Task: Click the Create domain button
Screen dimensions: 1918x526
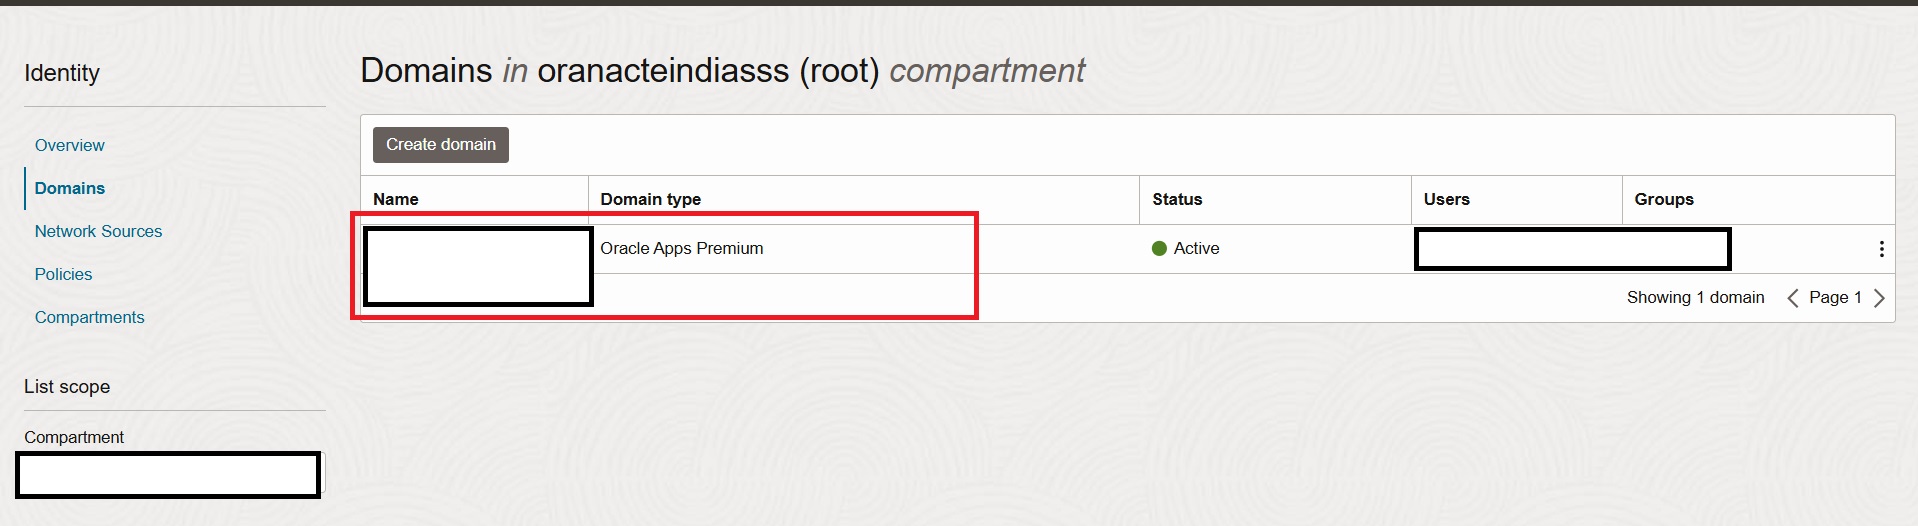Action: [x=441, y=145]
